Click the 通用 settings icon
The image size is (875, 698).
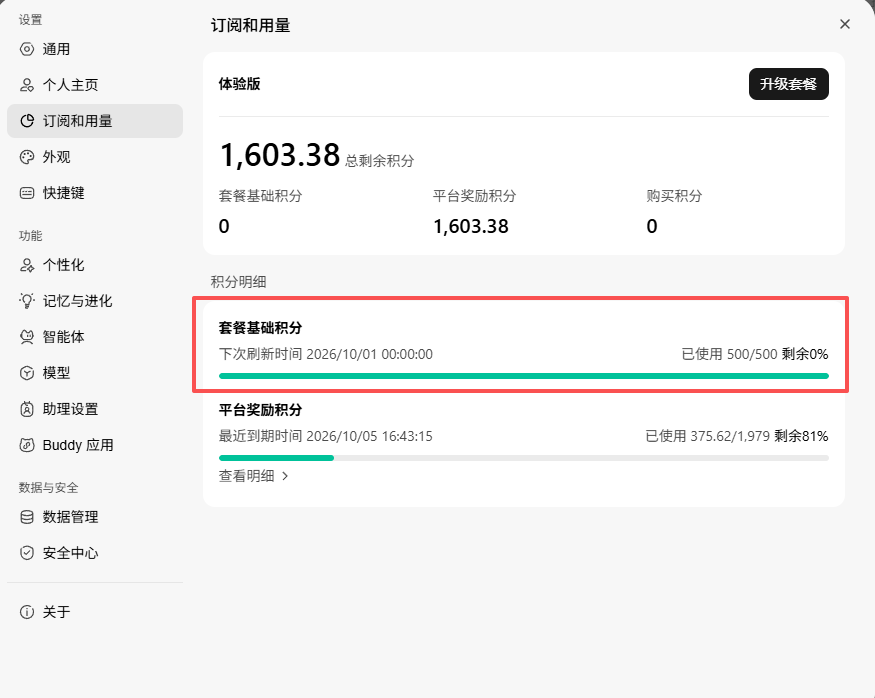pyautogui.click(x=27, y=49)
